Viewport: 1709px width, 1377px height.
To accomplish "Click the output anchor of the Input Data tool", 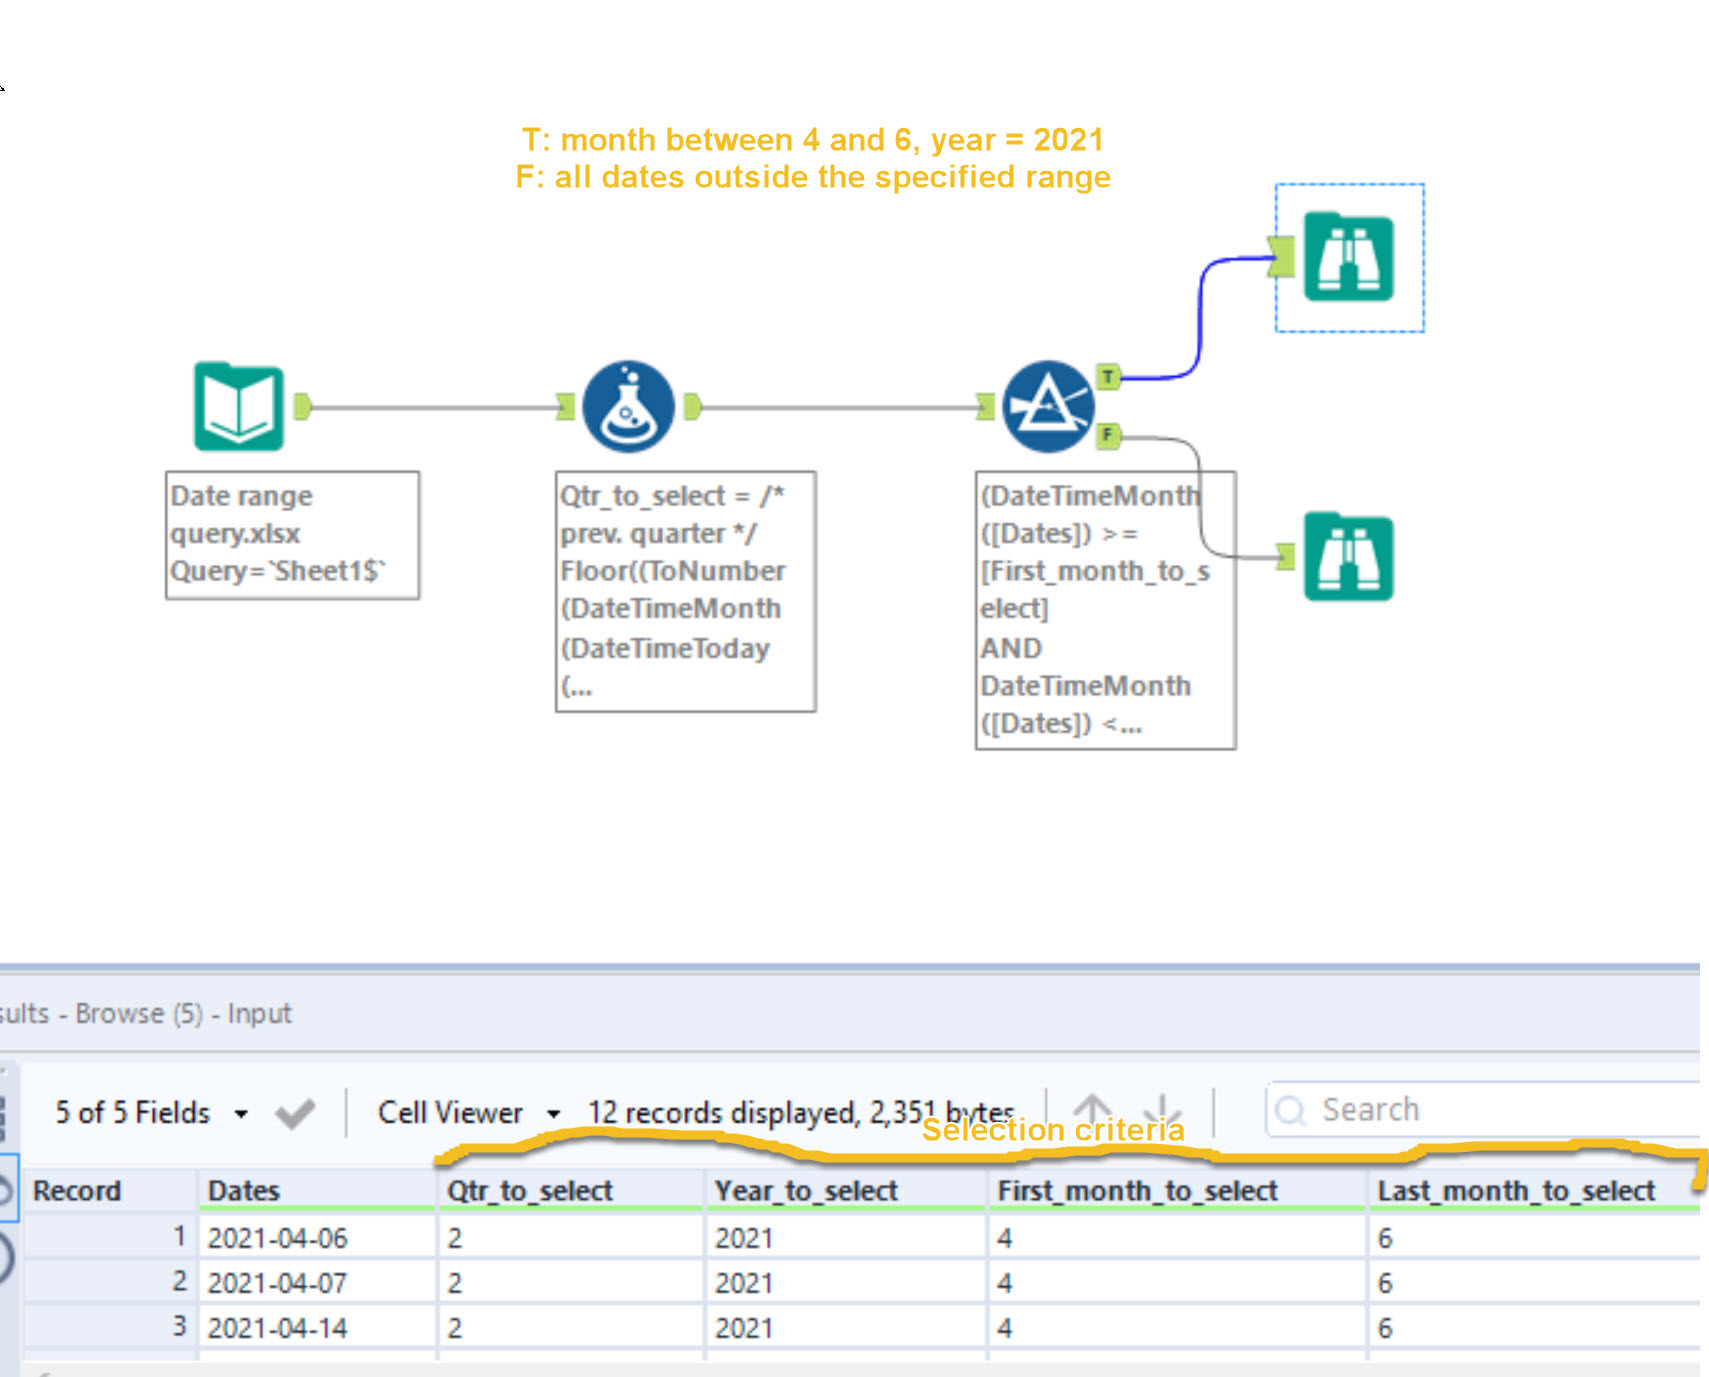I will click(x=303, y=404).
